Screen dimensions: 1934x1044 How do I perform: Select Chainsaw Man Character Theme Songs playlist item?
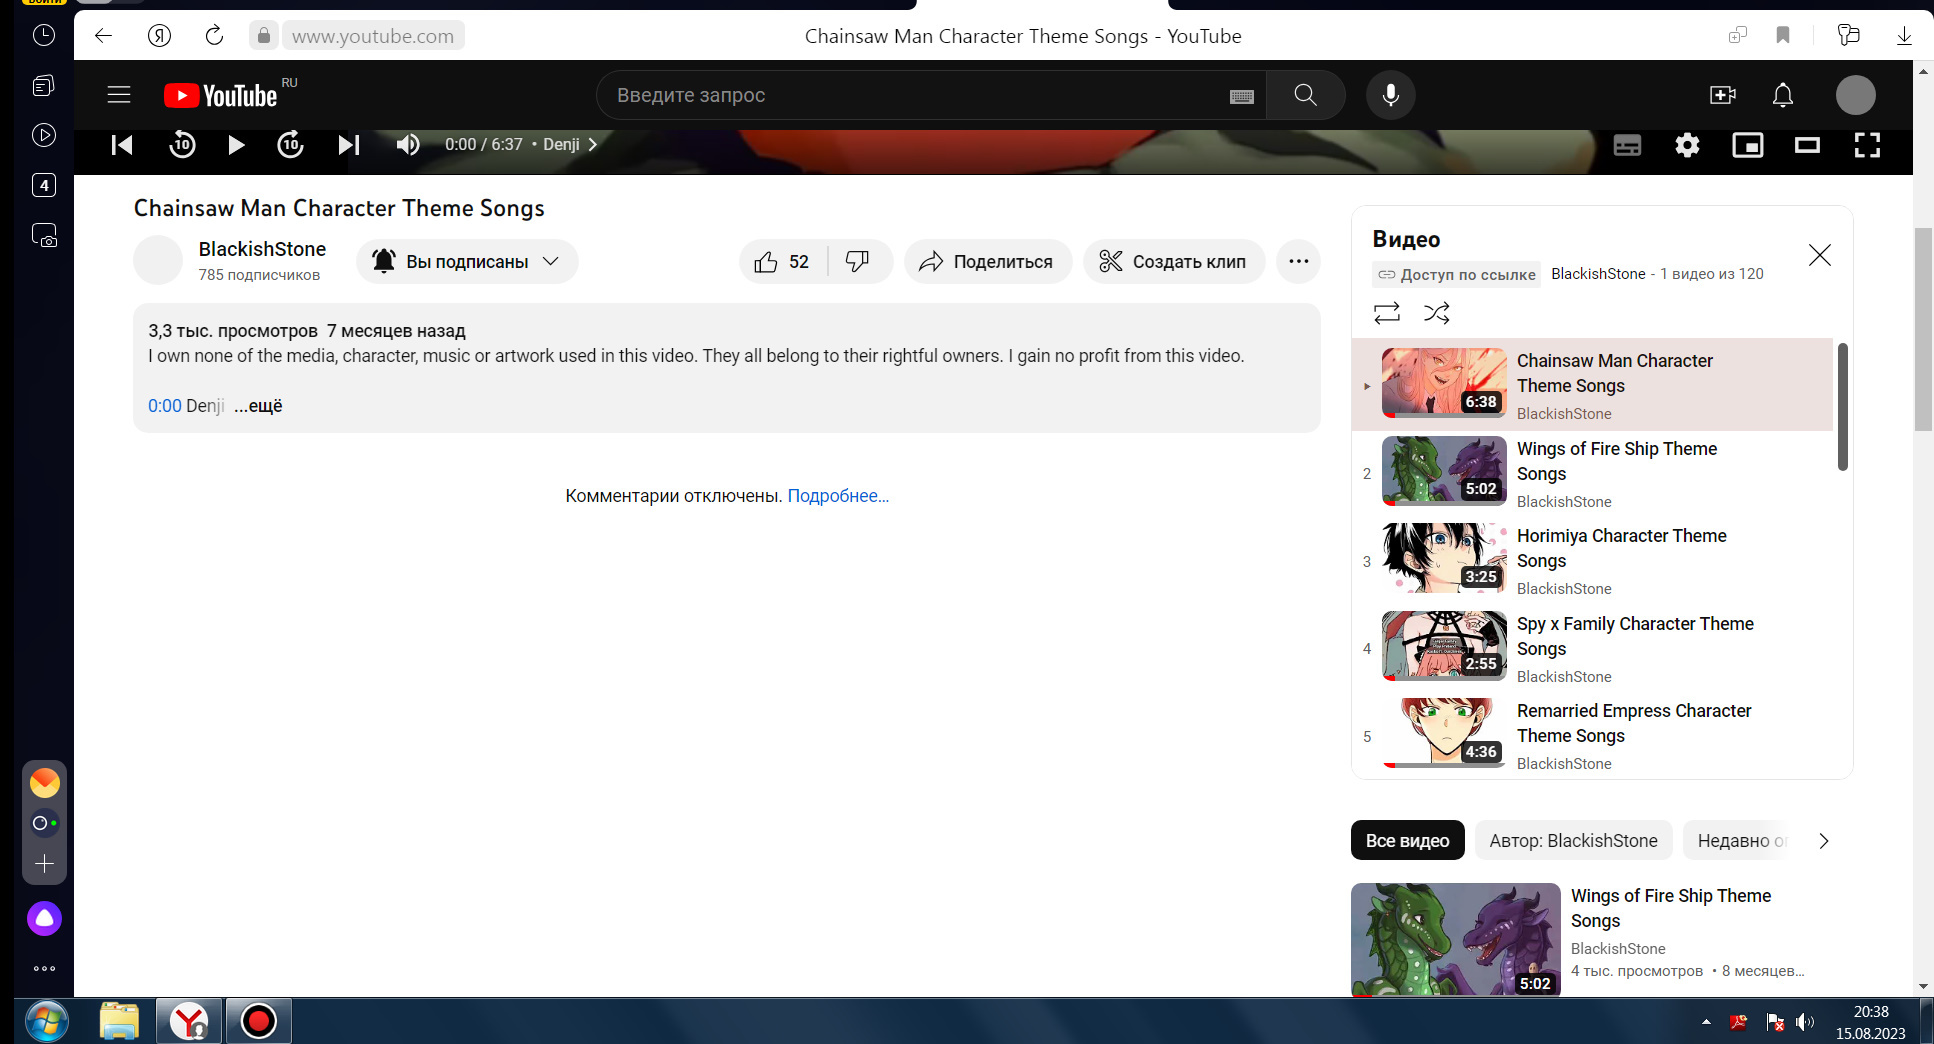(x=1593, y=385)
